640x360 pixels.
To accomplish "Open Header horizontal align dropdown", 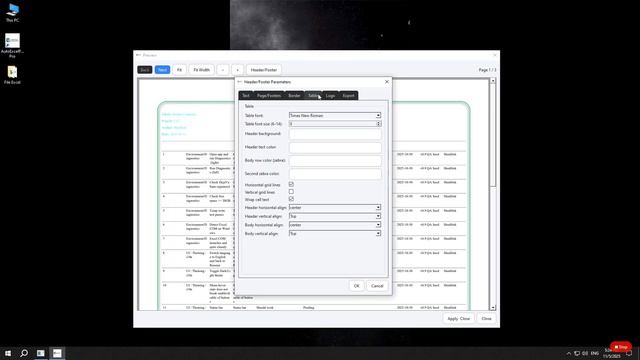I will 335,207.
